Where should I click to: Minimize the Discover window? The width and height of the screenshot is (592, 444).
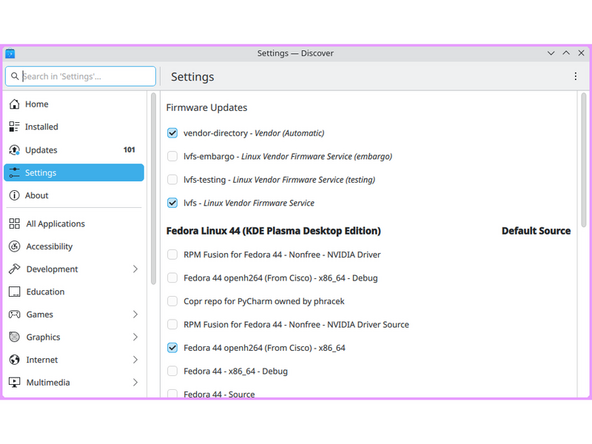tap(551, 53)
